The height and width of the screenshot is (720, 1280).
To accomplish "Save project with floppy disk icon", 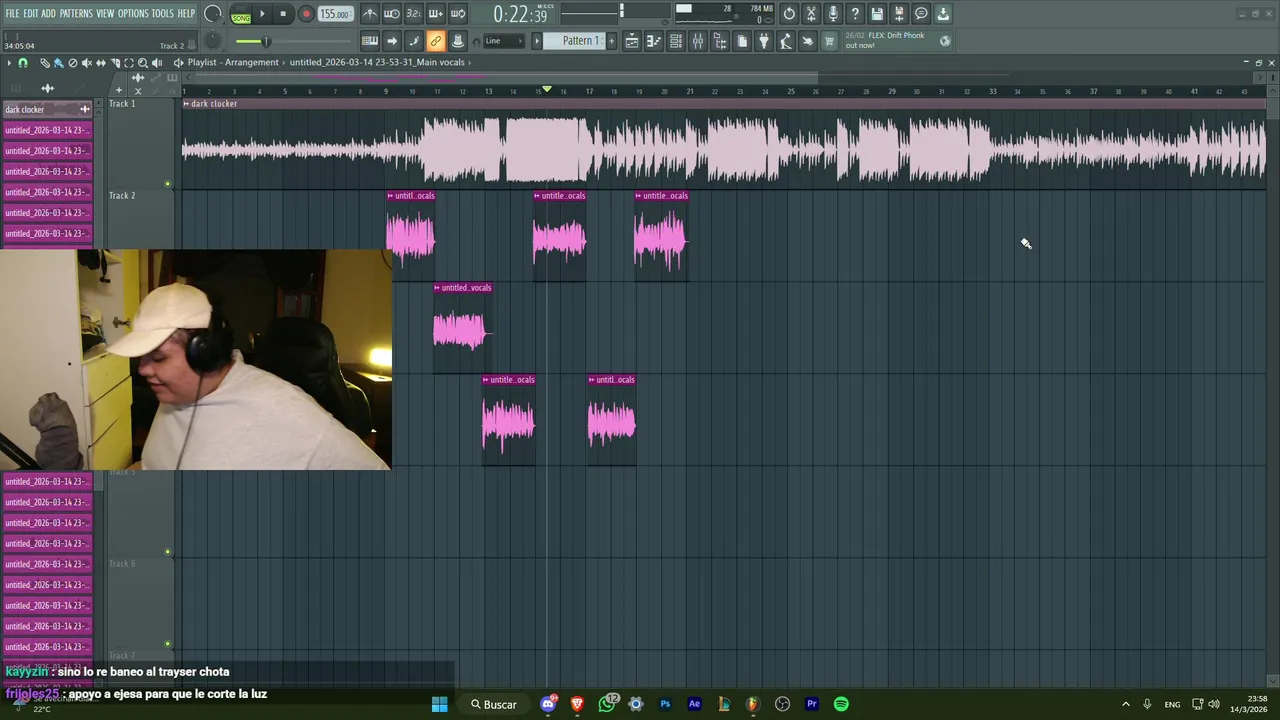I will (877, 14).
